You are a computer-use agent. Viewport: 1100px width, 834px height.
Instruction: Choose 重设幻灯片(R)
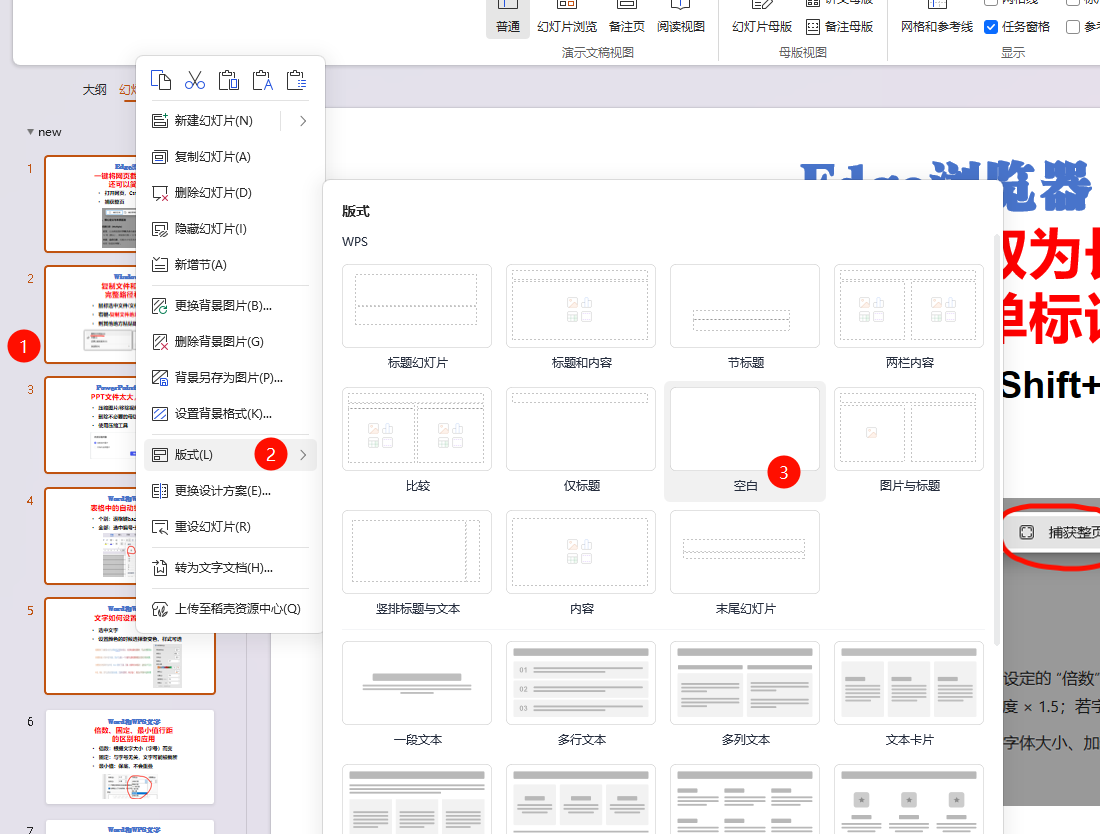click(230, 527)
